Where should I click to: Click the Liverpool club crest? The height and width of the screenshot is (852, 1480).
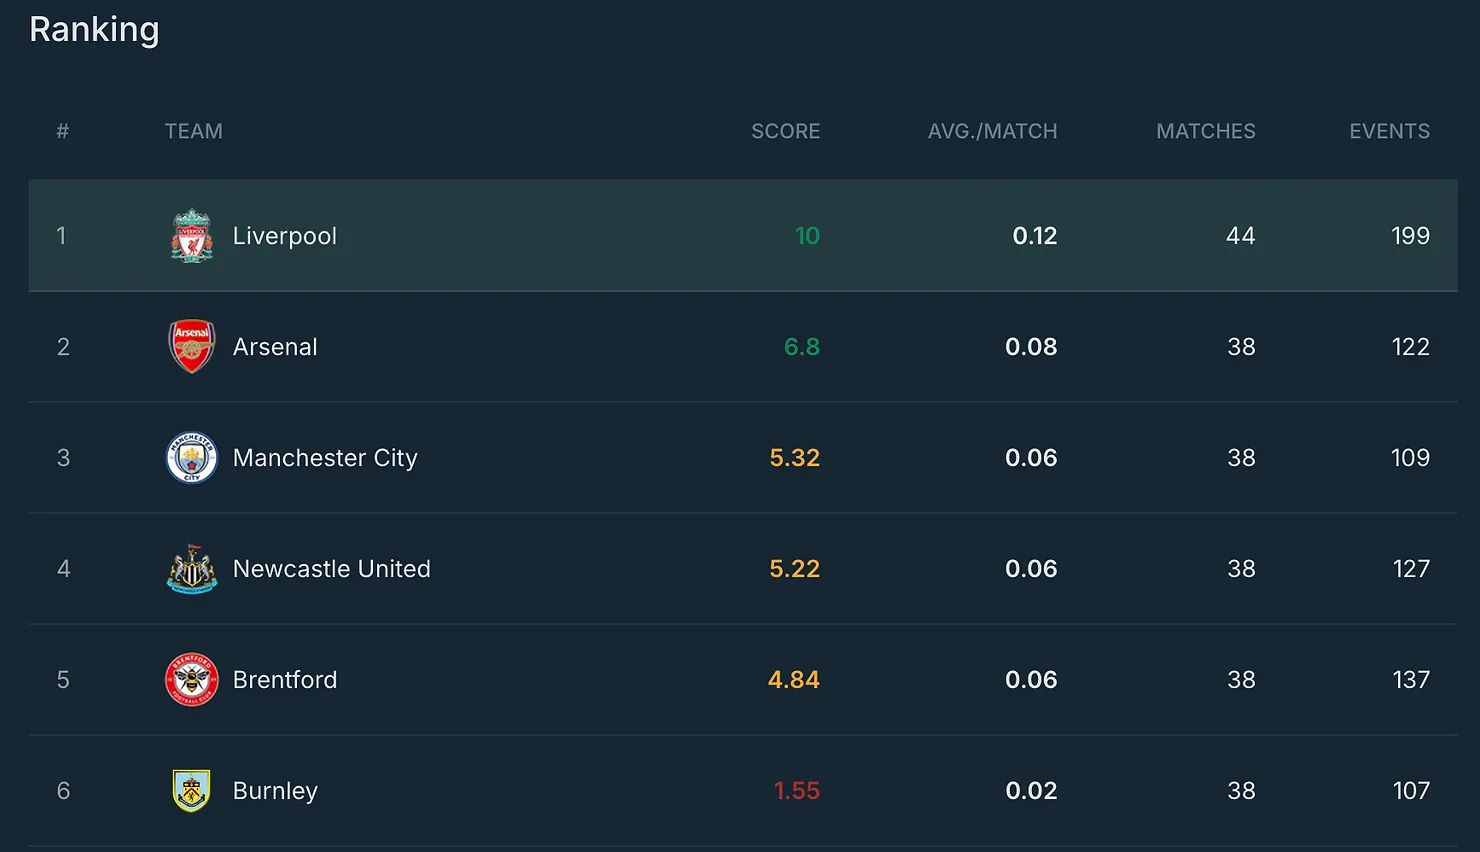point(192,236)
